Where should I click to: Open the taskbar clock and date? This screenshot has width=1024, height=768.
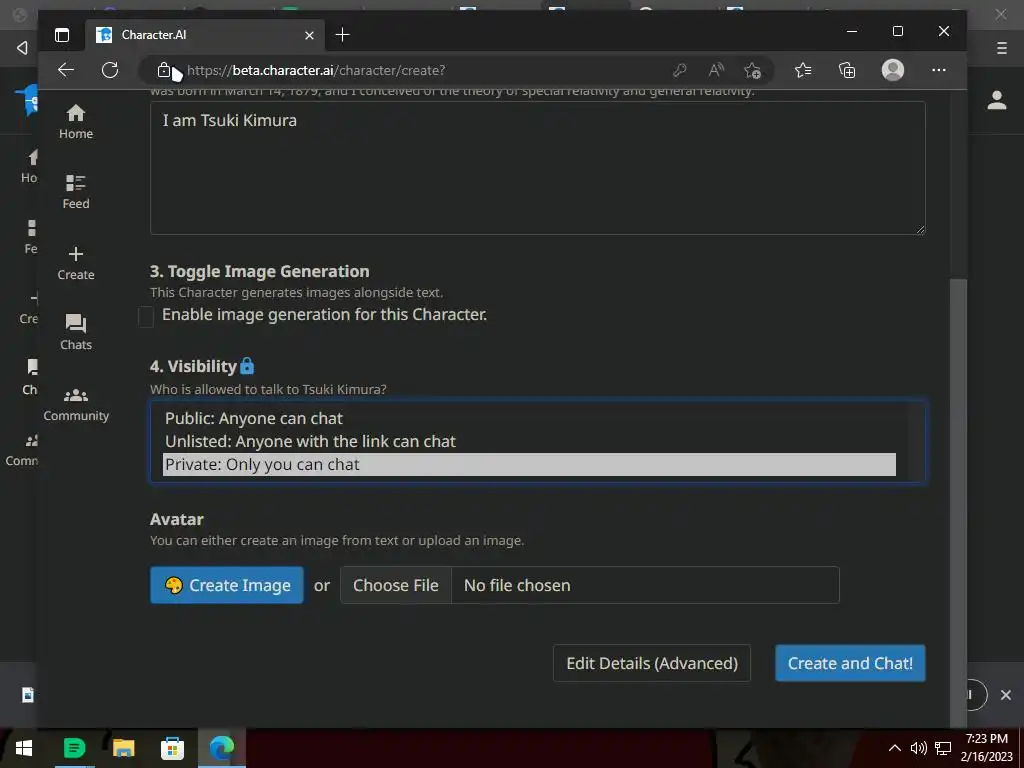pos(986,748)
